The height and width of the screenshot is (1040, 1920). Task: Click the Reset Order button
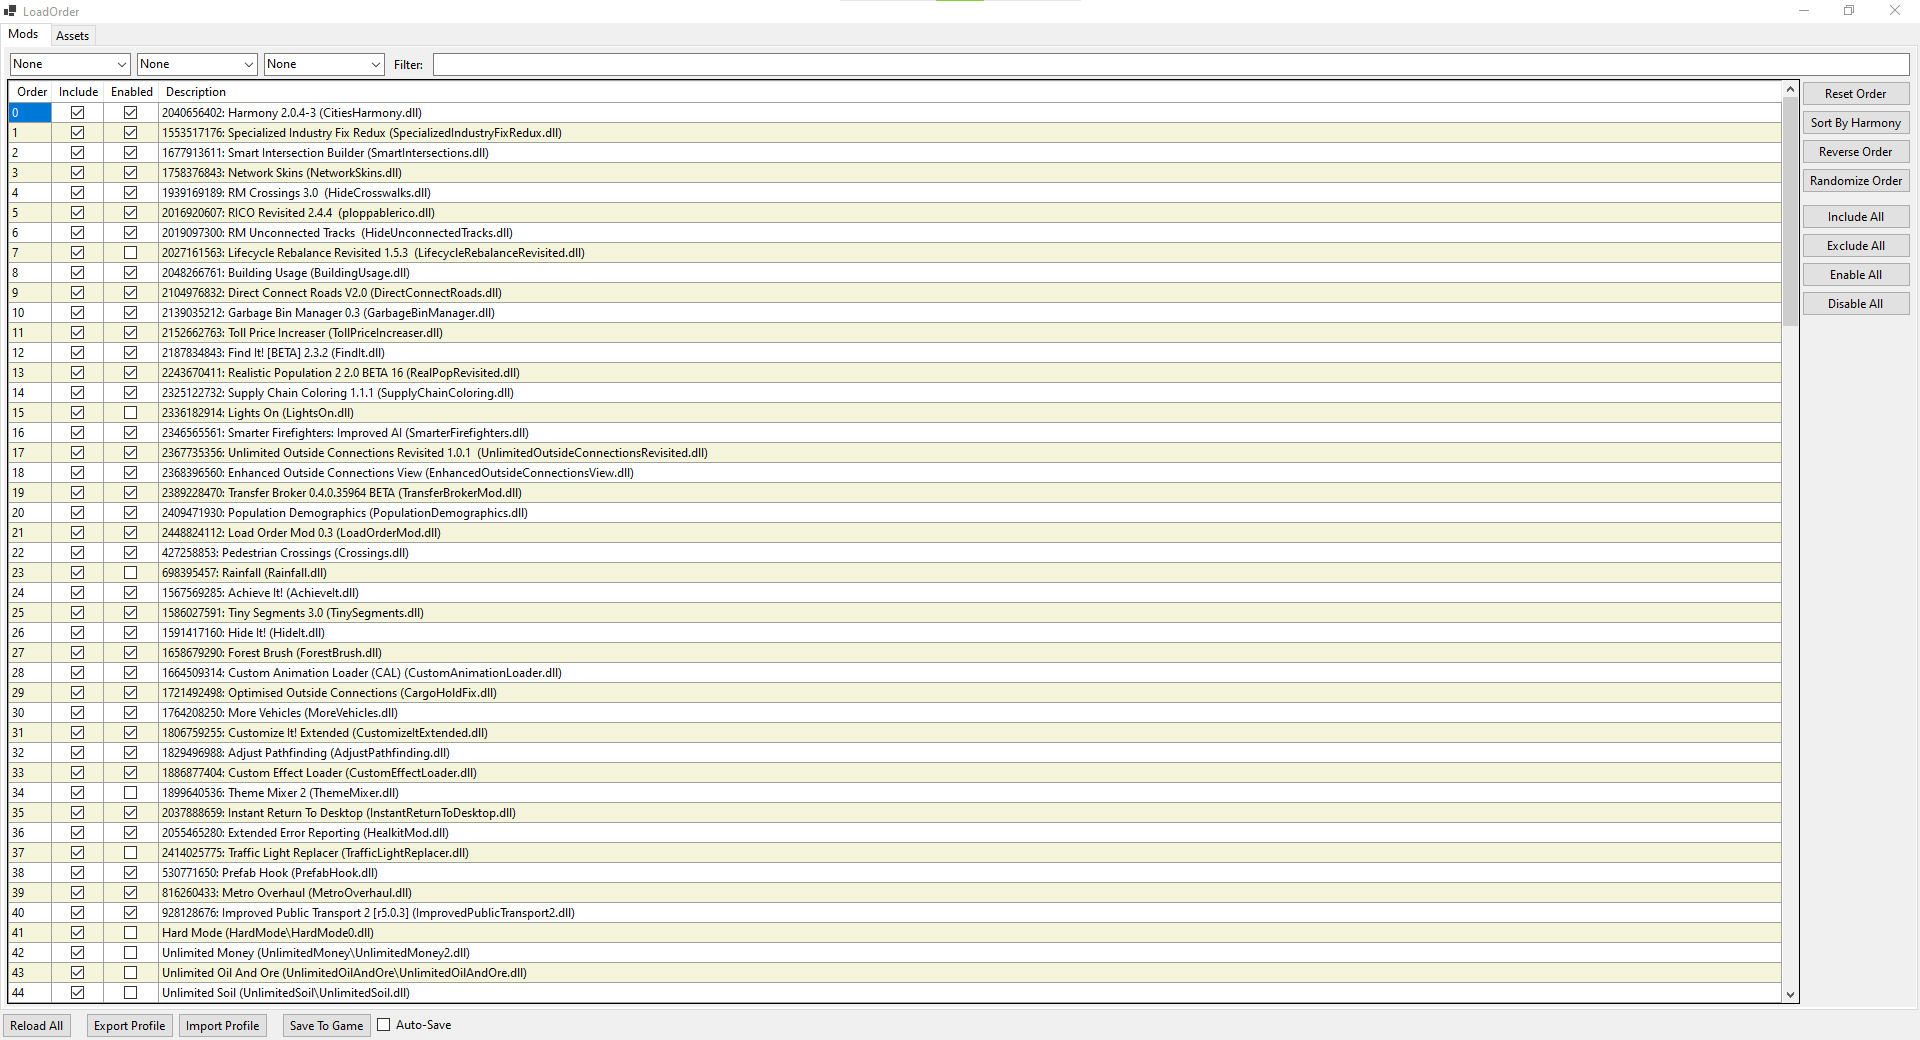(1856, 94)
